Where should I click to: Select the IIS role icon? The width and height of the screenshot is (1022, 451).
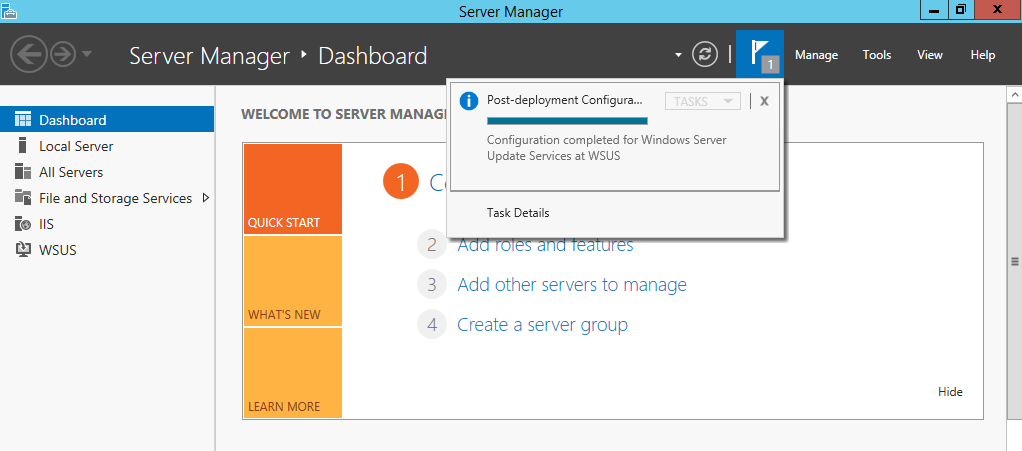tap(23, 224)
